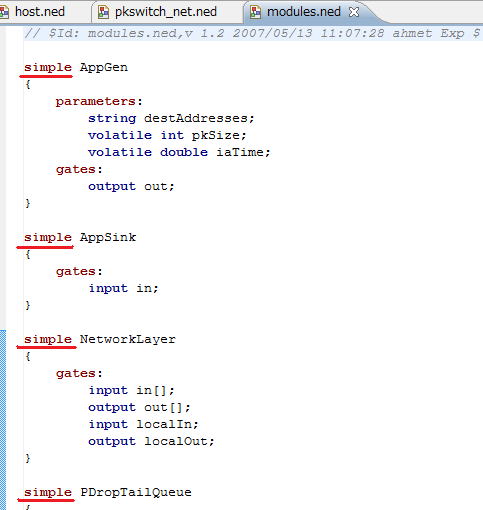Click the file icon on pkswitch_net.ned tab
The image size is (483, 510).
point(103,12)
